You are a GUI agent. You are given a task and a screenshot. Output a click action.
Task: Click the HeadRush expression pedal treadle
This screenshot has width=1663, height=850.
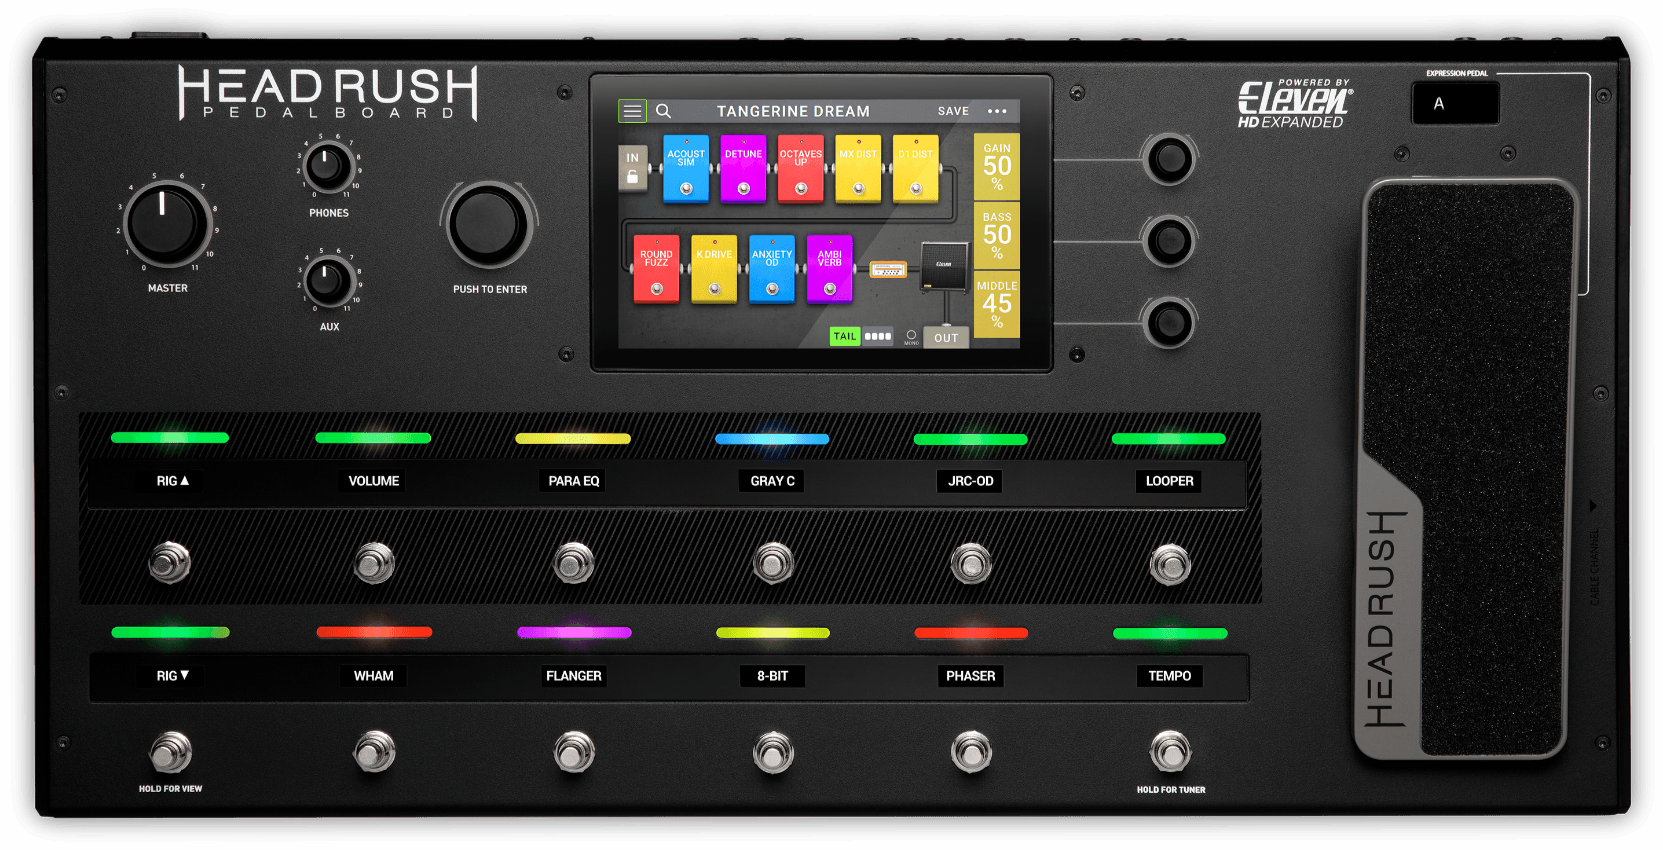[x=1465, y=468]
